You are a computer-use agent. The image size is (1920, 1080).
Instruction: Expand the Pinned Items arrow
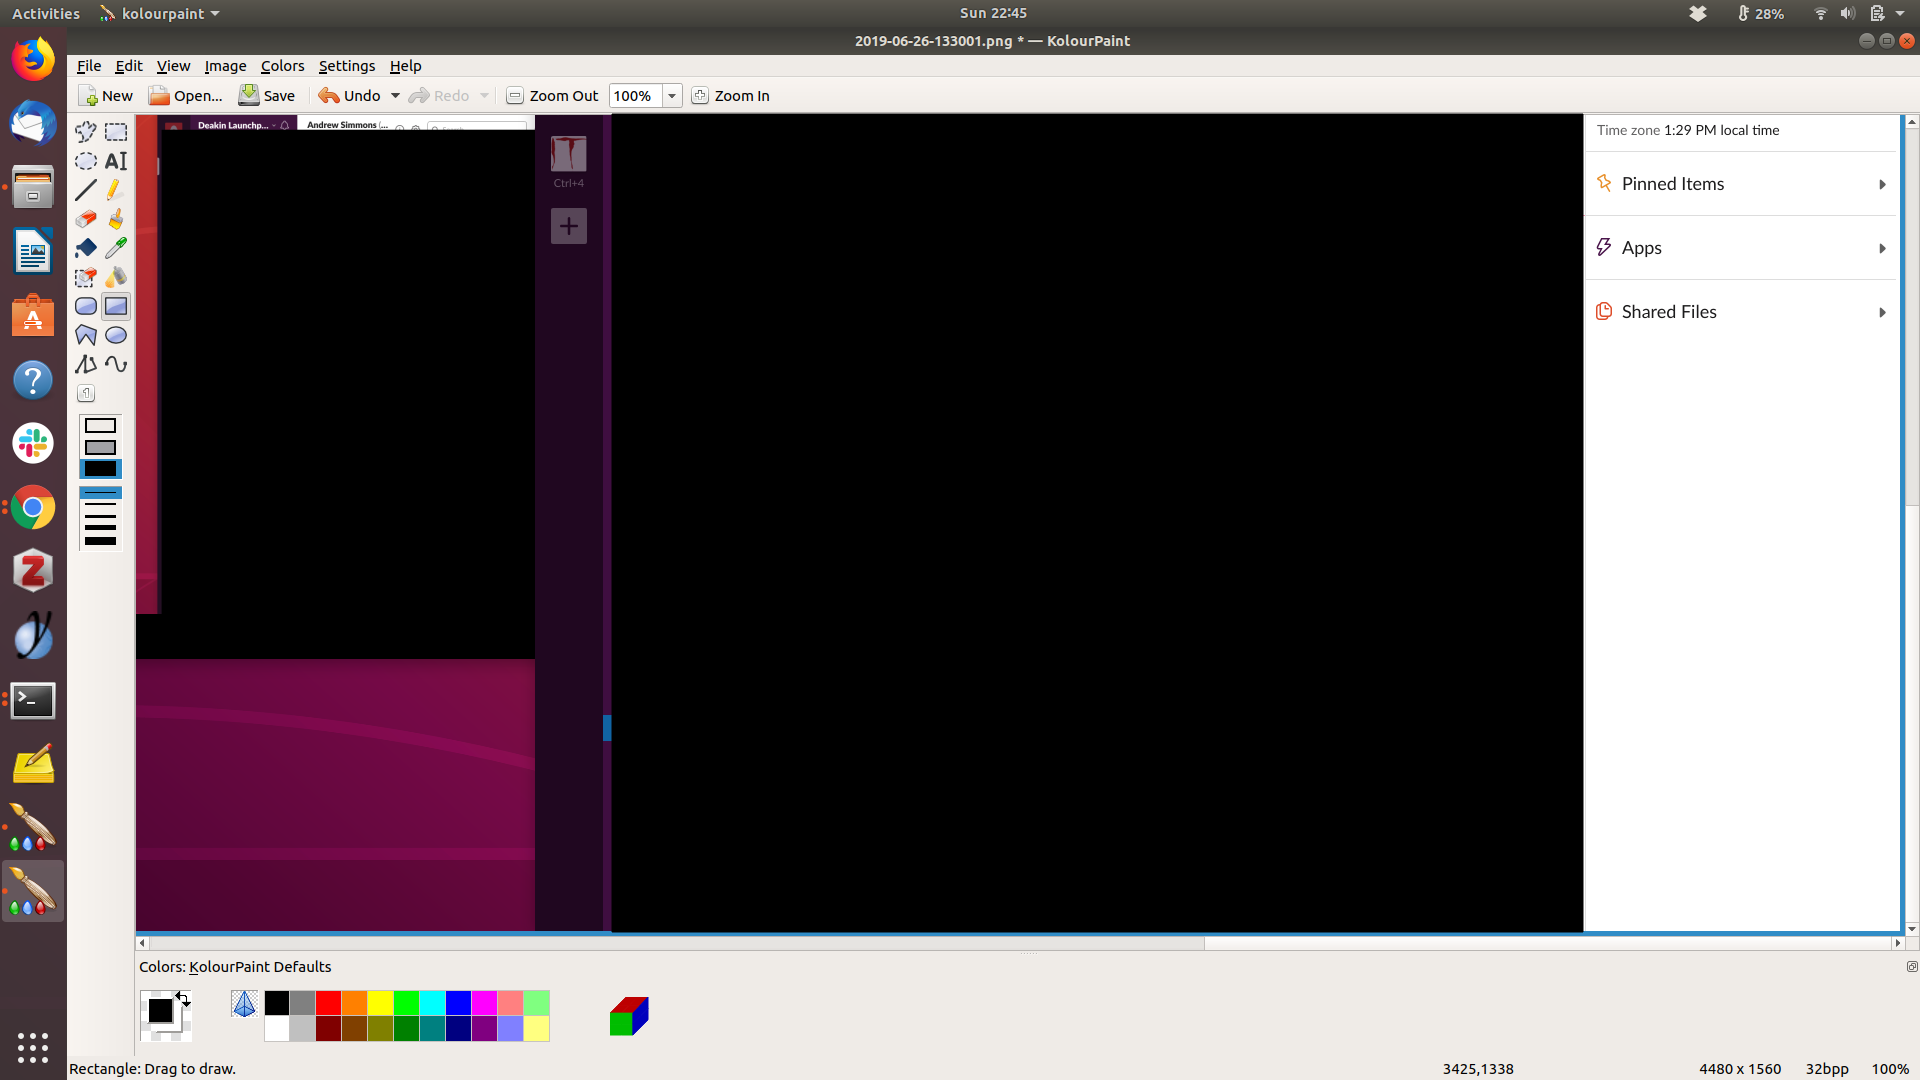point(1882,184)
